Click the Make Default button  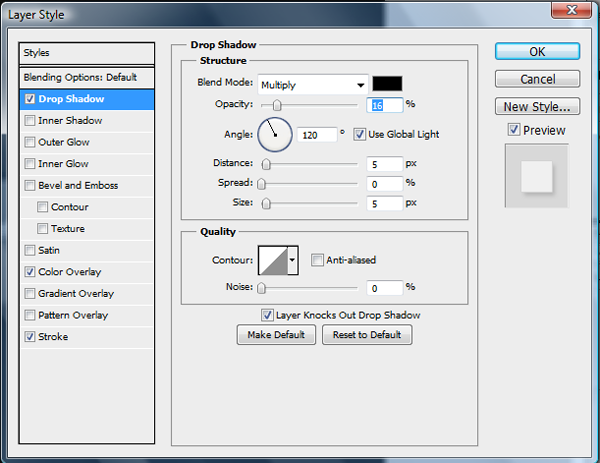tap(276, 335)
